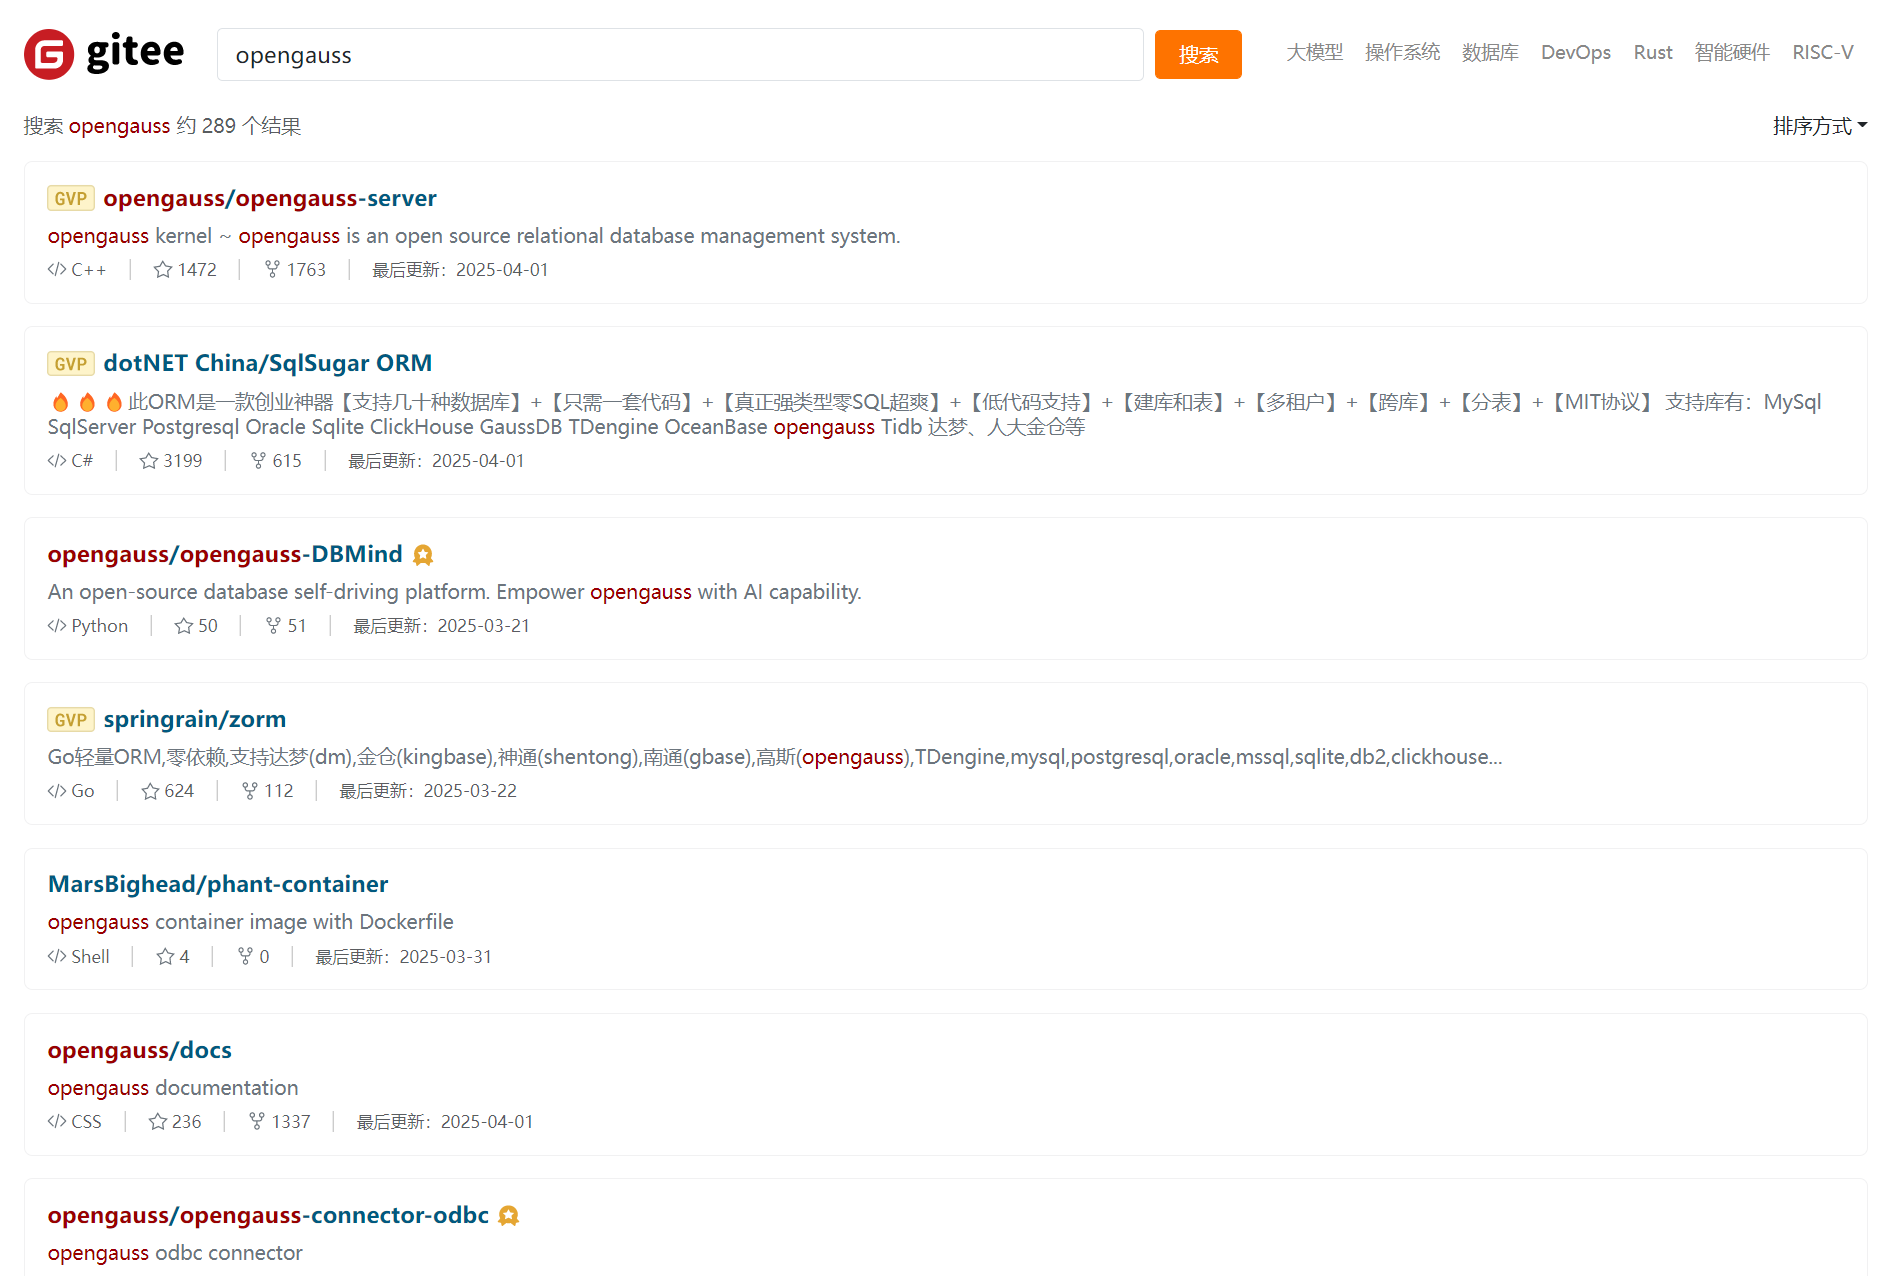Click the star icon showing 236
The width and height of the screenshot is (1893, 1276).
[157, 1122]
